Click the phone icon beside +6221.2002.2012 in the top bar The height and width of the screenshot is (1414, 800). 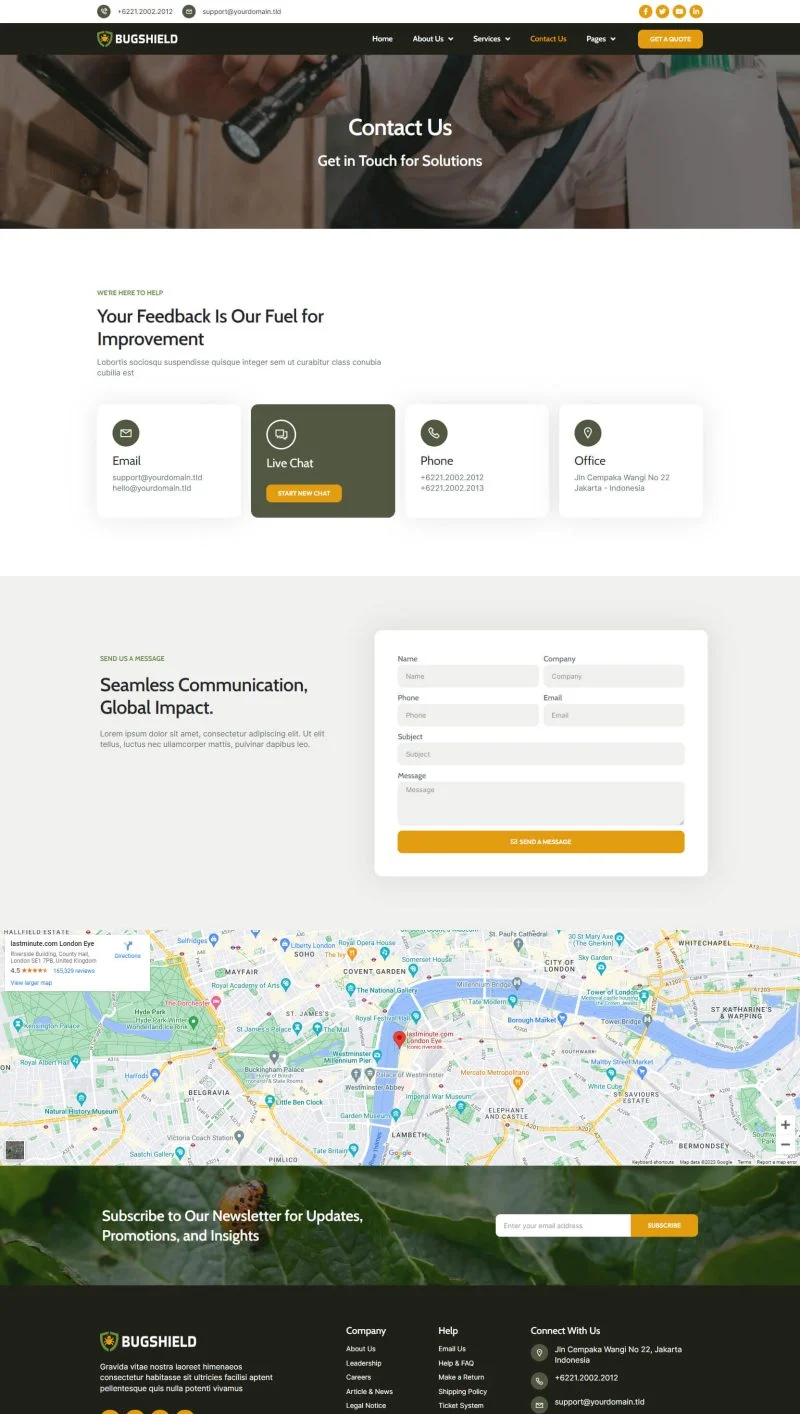click(x=104, y=11)
